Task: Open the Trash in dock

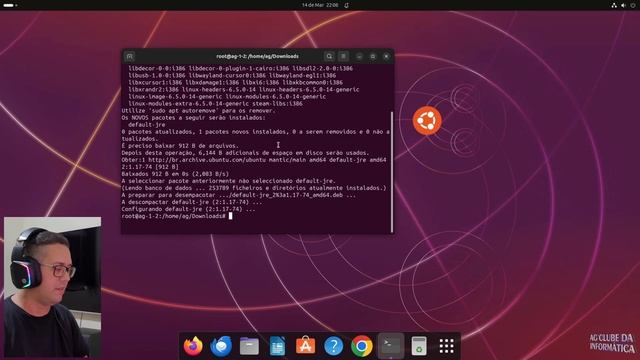Action: (419, 346)
